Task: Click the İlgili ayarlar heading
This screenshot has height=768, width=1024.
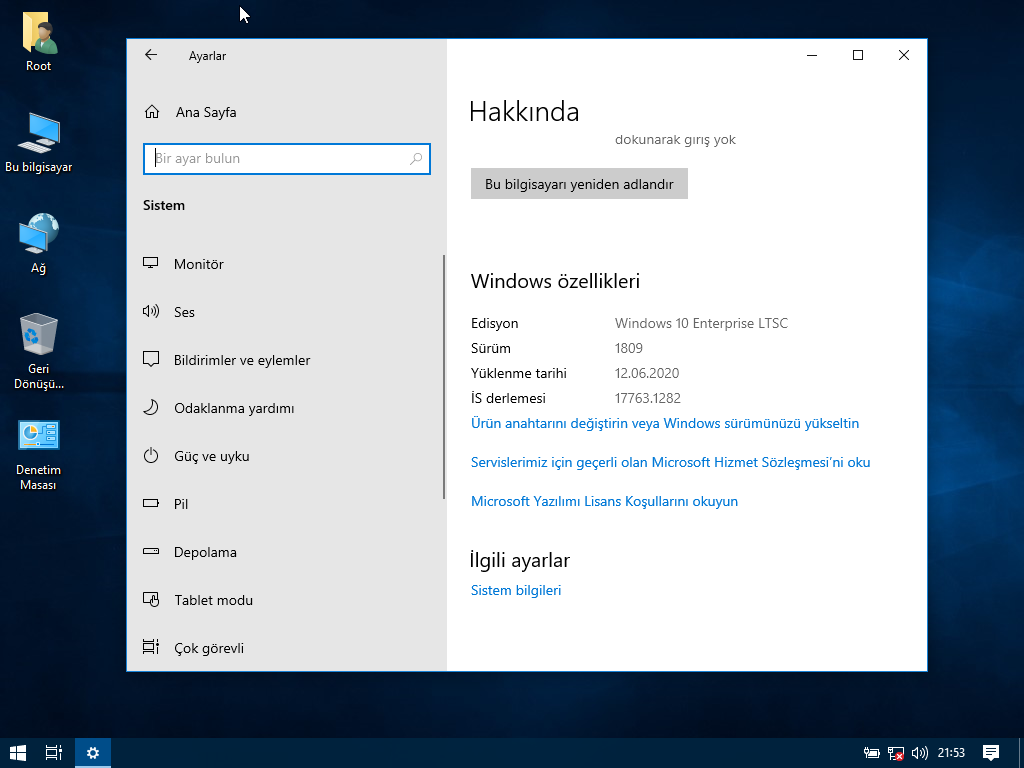Action: (x=520, y=560)
